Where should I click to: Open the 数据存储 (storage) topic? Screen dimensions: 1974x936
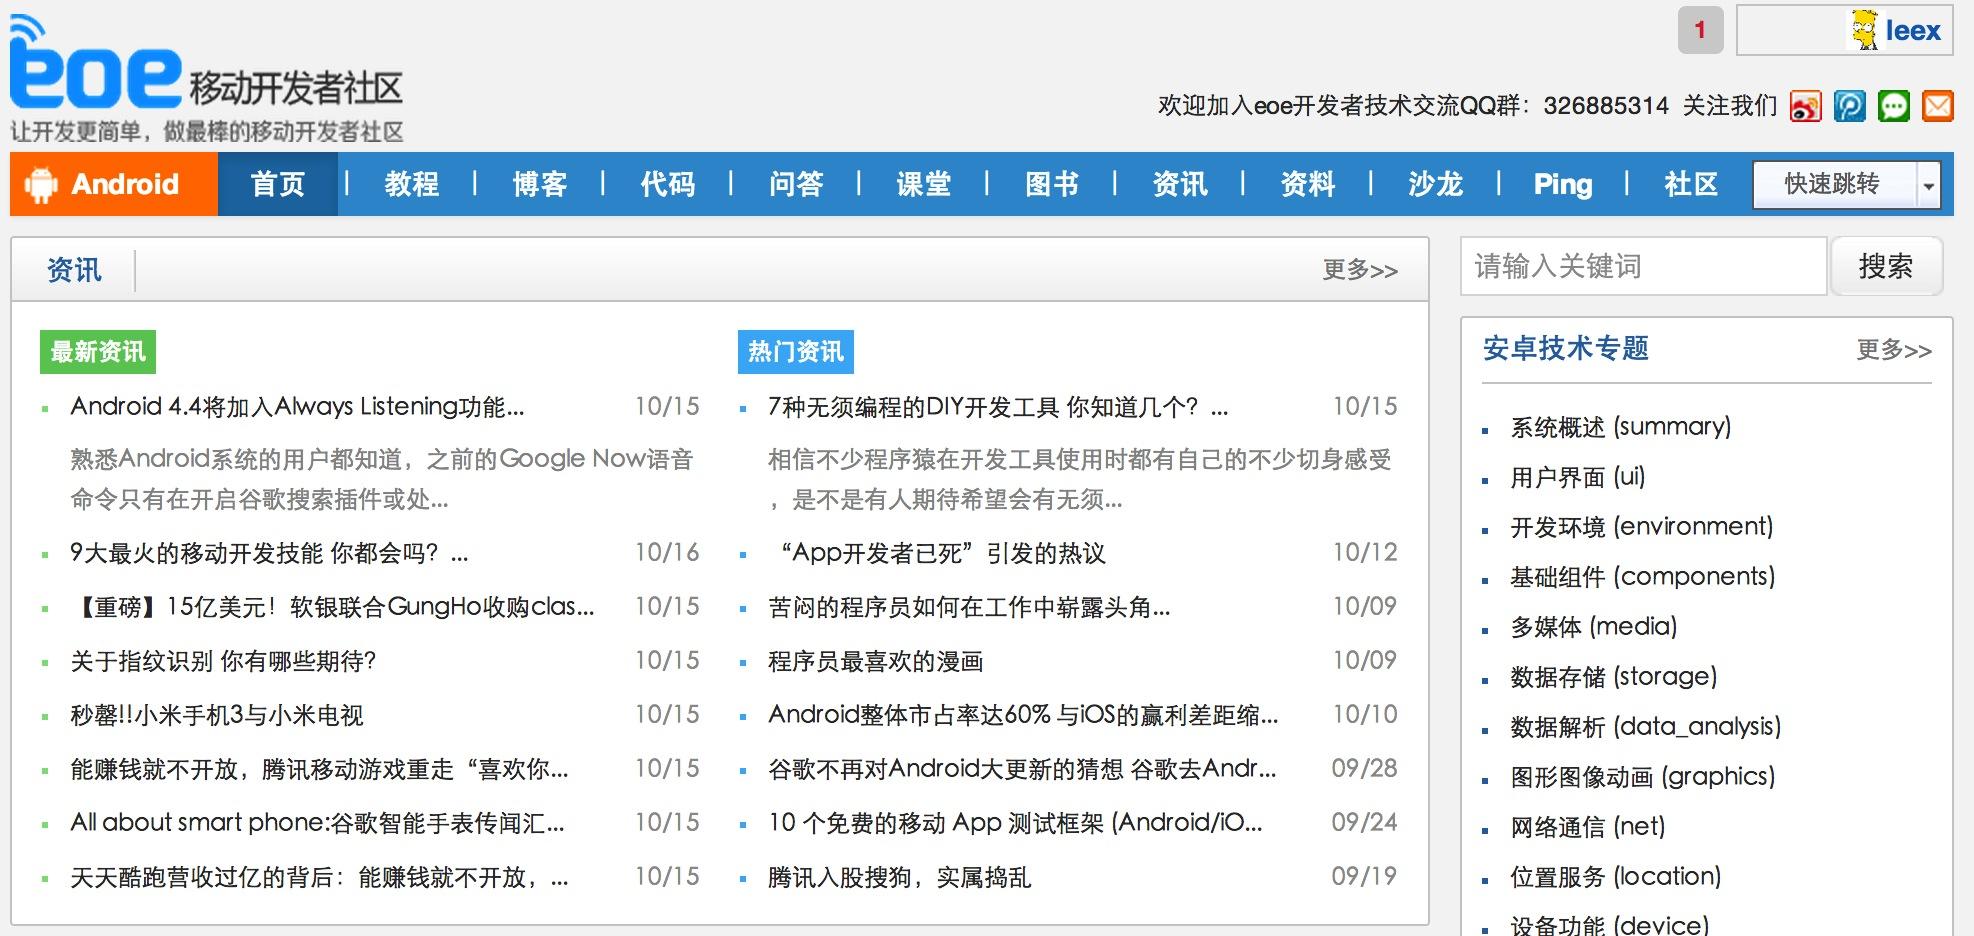pyautogui.click(x=1614, y=676)
